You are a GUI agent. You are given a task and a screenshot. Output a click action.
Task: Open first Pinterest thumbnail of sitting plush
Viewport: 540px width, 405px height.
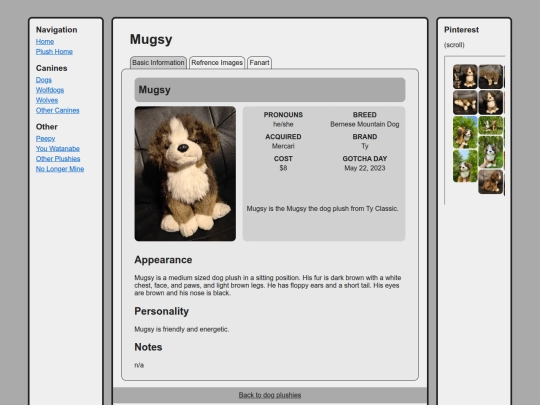click(465, 76)
